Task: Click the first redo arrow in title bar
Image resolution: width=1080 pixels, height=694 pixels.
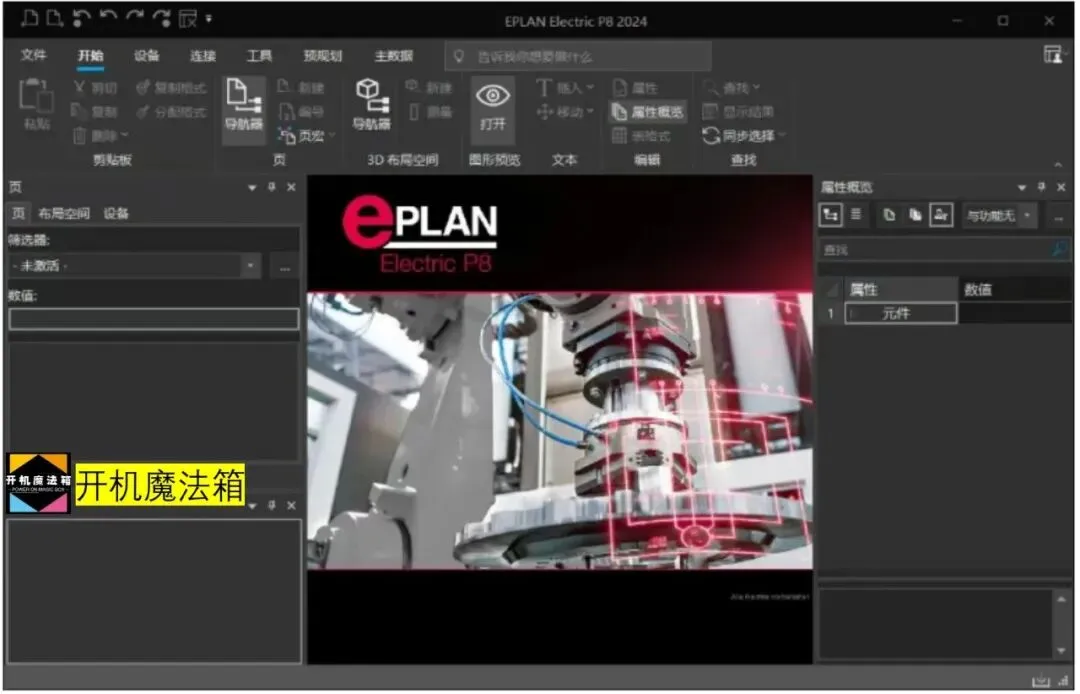Action: tap(135, 19)
